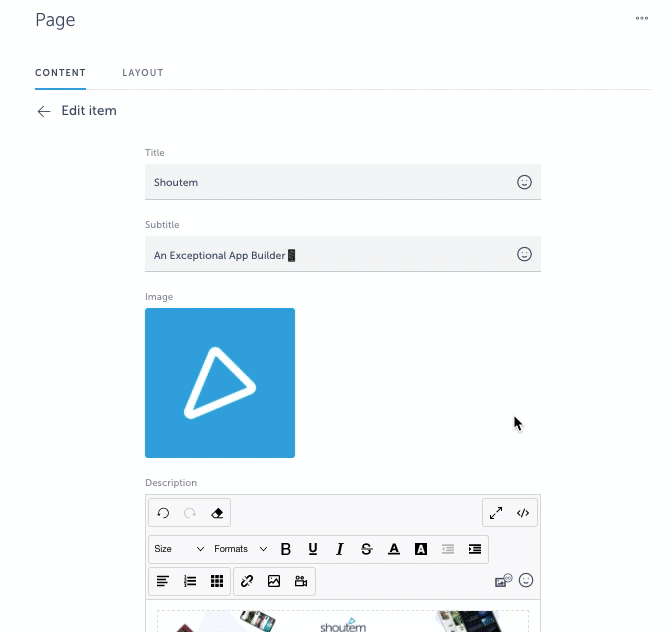Insert a link with the chain icon

(x=247, y=581)
